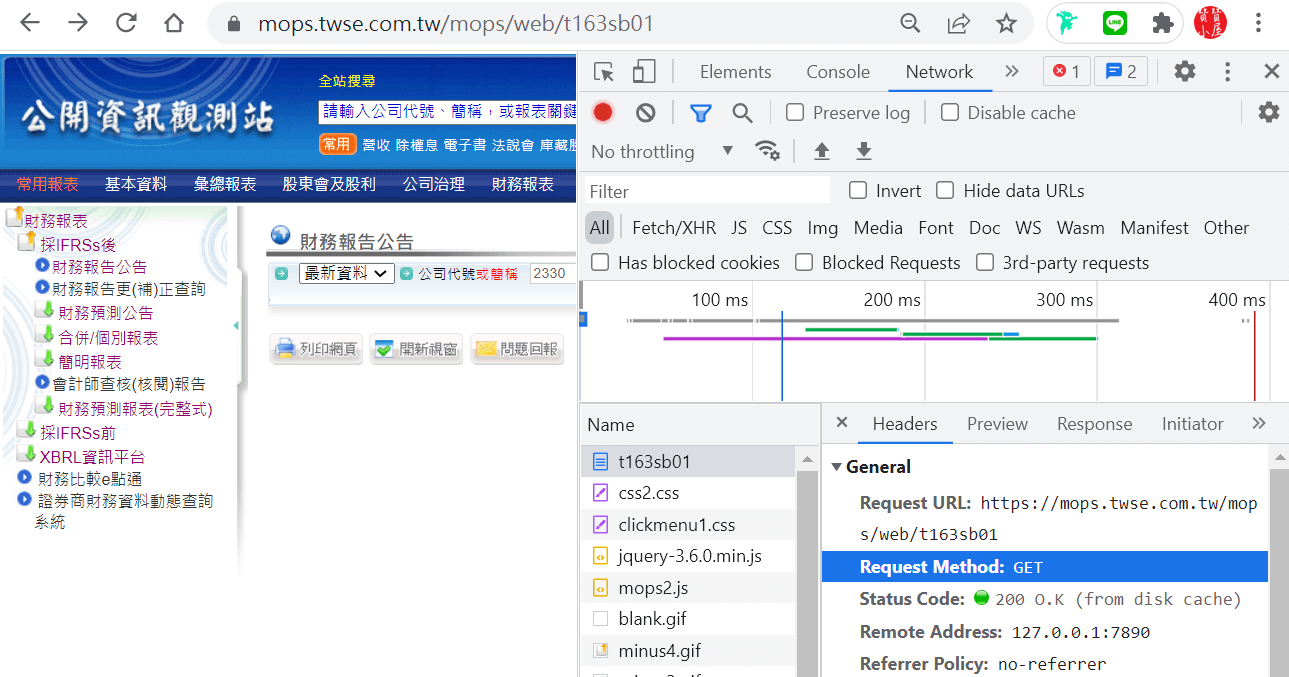Stop recording network log

603,112
